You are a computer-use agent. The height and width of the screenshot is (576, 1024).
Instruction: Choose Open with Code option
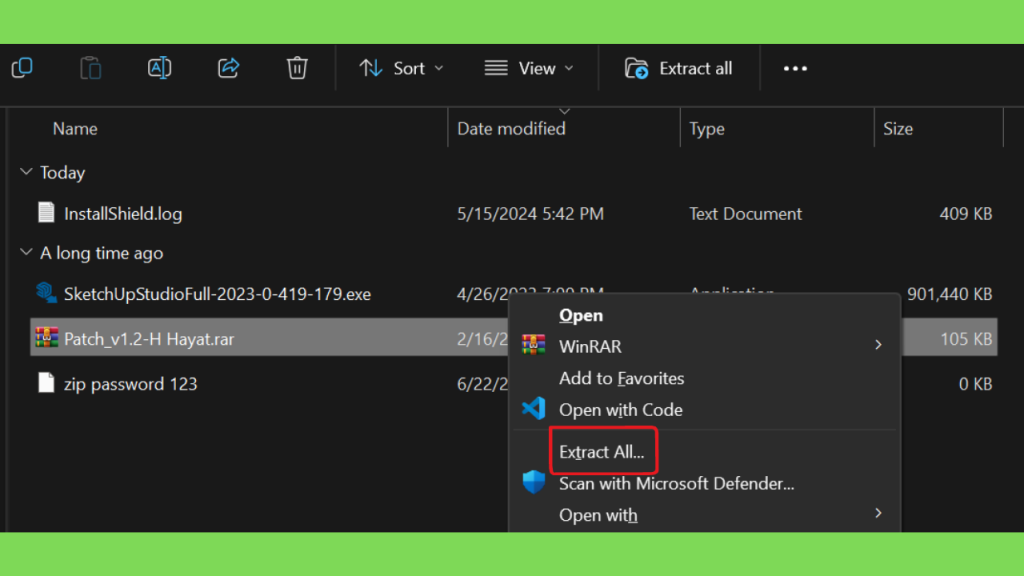[x=620, y=410]
